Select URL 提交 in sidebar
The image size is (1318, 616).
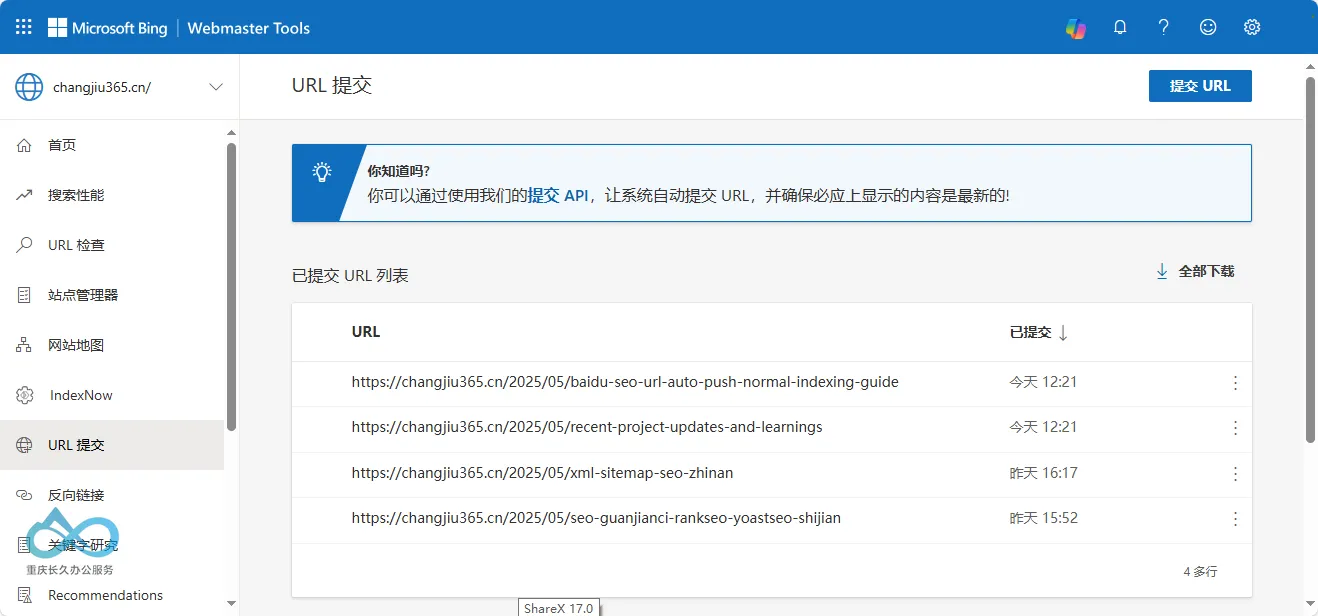pyautogui.click(x=112, y=445)
